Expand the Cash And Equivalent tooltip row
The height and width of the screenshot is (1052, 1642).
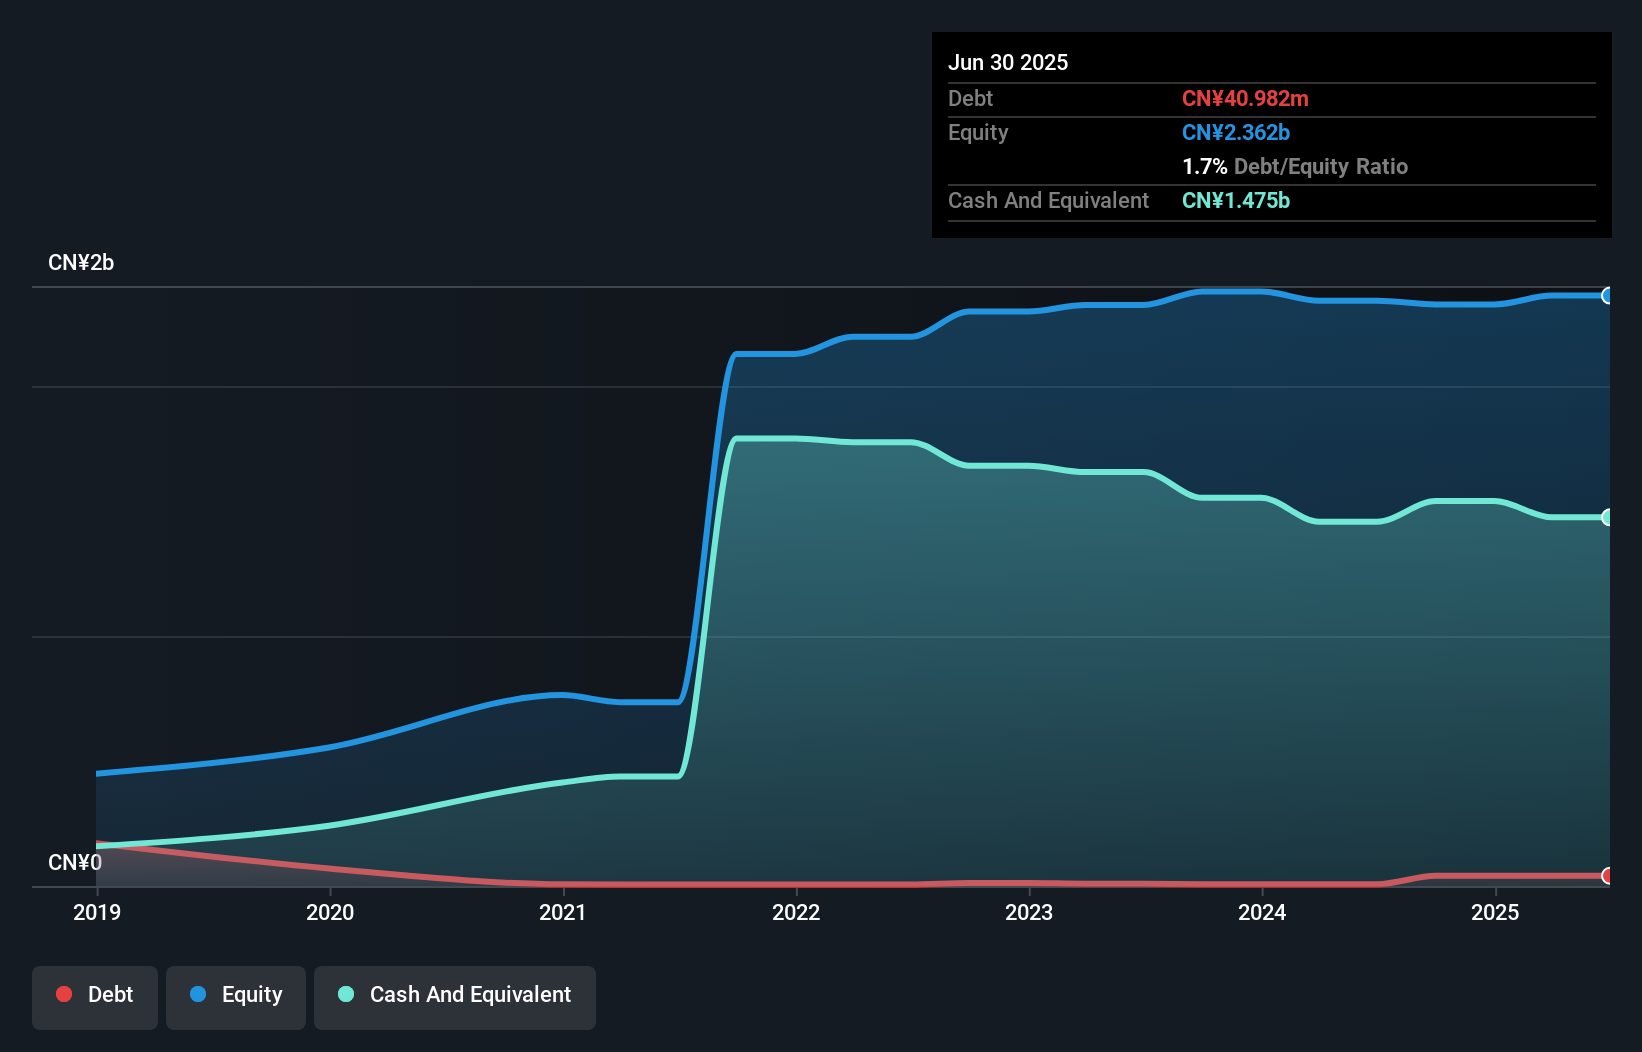pyautogui.click(x=1048, y=200)
